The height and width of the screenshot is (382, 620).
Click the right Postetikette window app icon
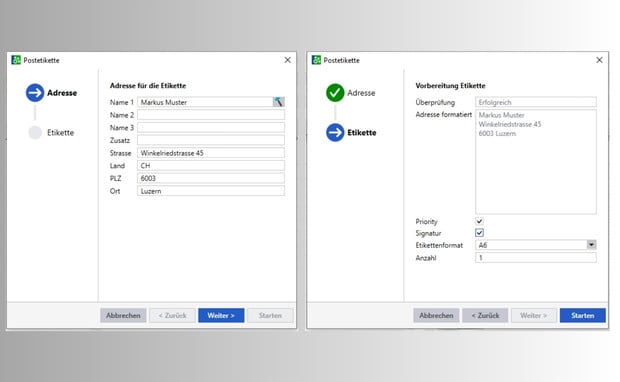[316, 60]
